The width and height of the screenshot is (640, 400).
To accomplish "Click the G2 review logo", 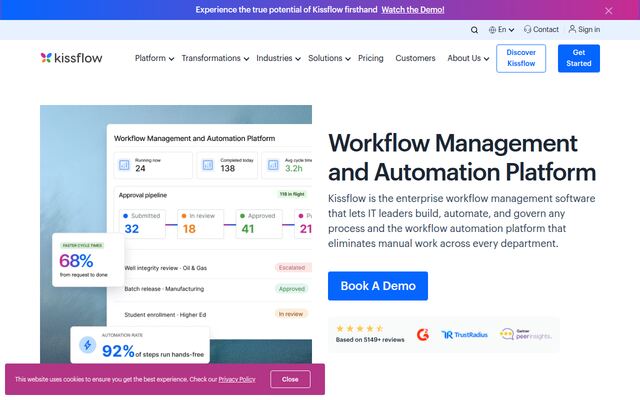I will click(422, 335).
